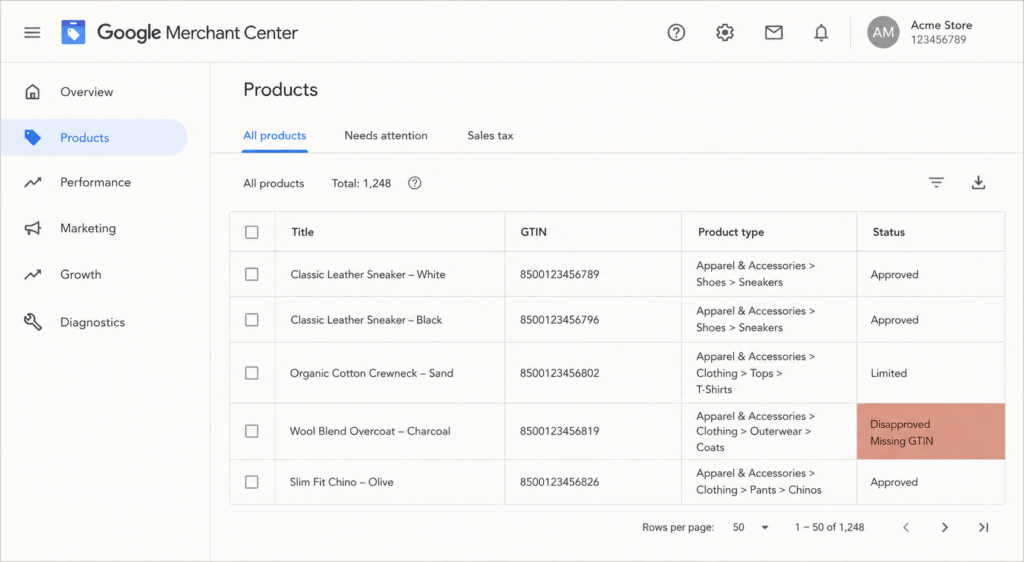Switch to the All products tab
The width and height of the screenshot is (1024, 562).
click(x=274, y=136)
